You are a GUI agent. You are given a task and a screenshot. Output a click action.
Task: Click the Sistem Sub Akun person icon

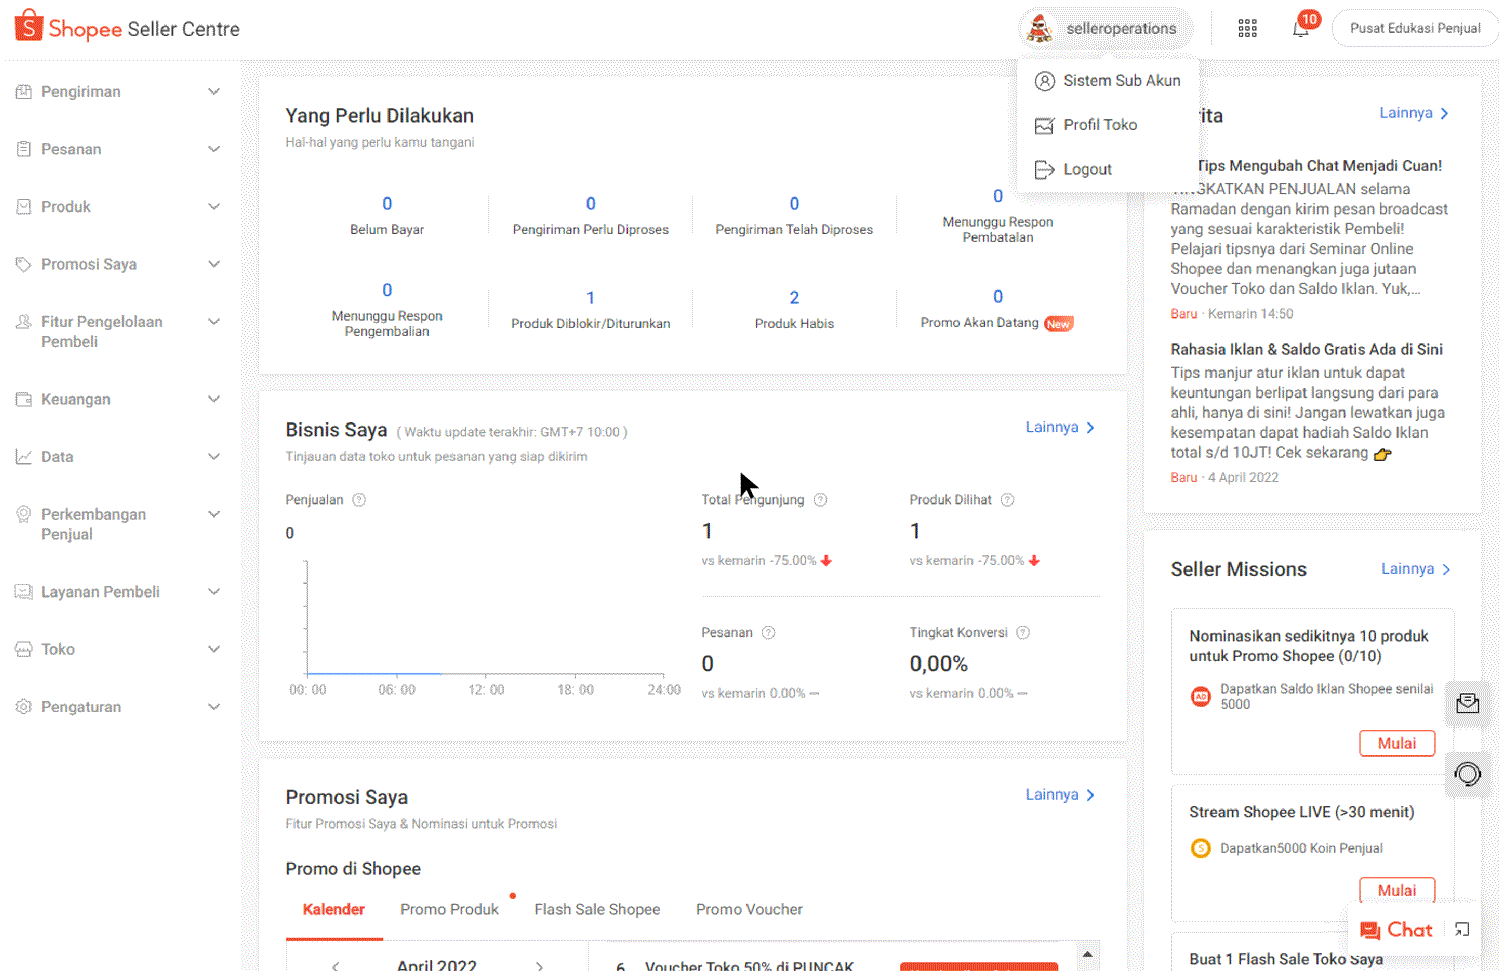tap(1045, 81)
